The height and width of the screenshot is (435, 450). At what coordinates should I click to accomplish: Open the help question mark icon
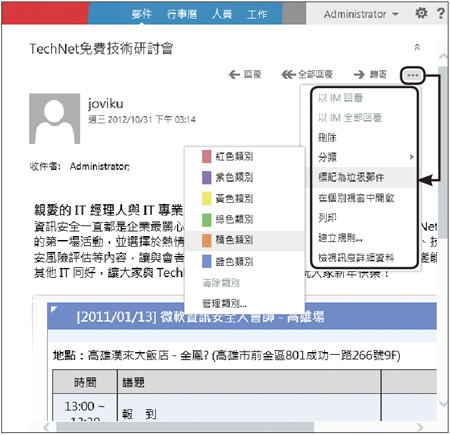(x=441, y=13)
